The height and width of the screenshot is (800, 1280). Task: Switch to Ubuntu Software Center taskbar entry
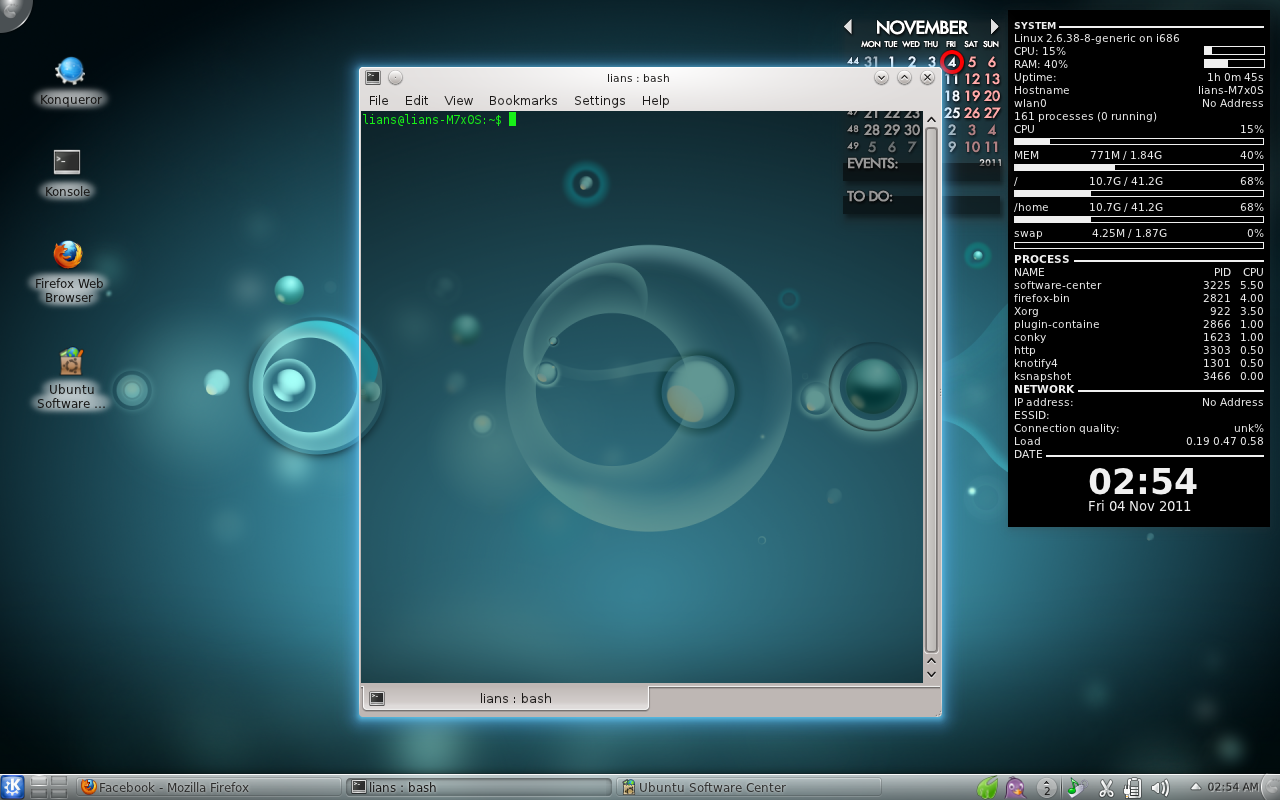pyautogui.click(x=749, y=787)
